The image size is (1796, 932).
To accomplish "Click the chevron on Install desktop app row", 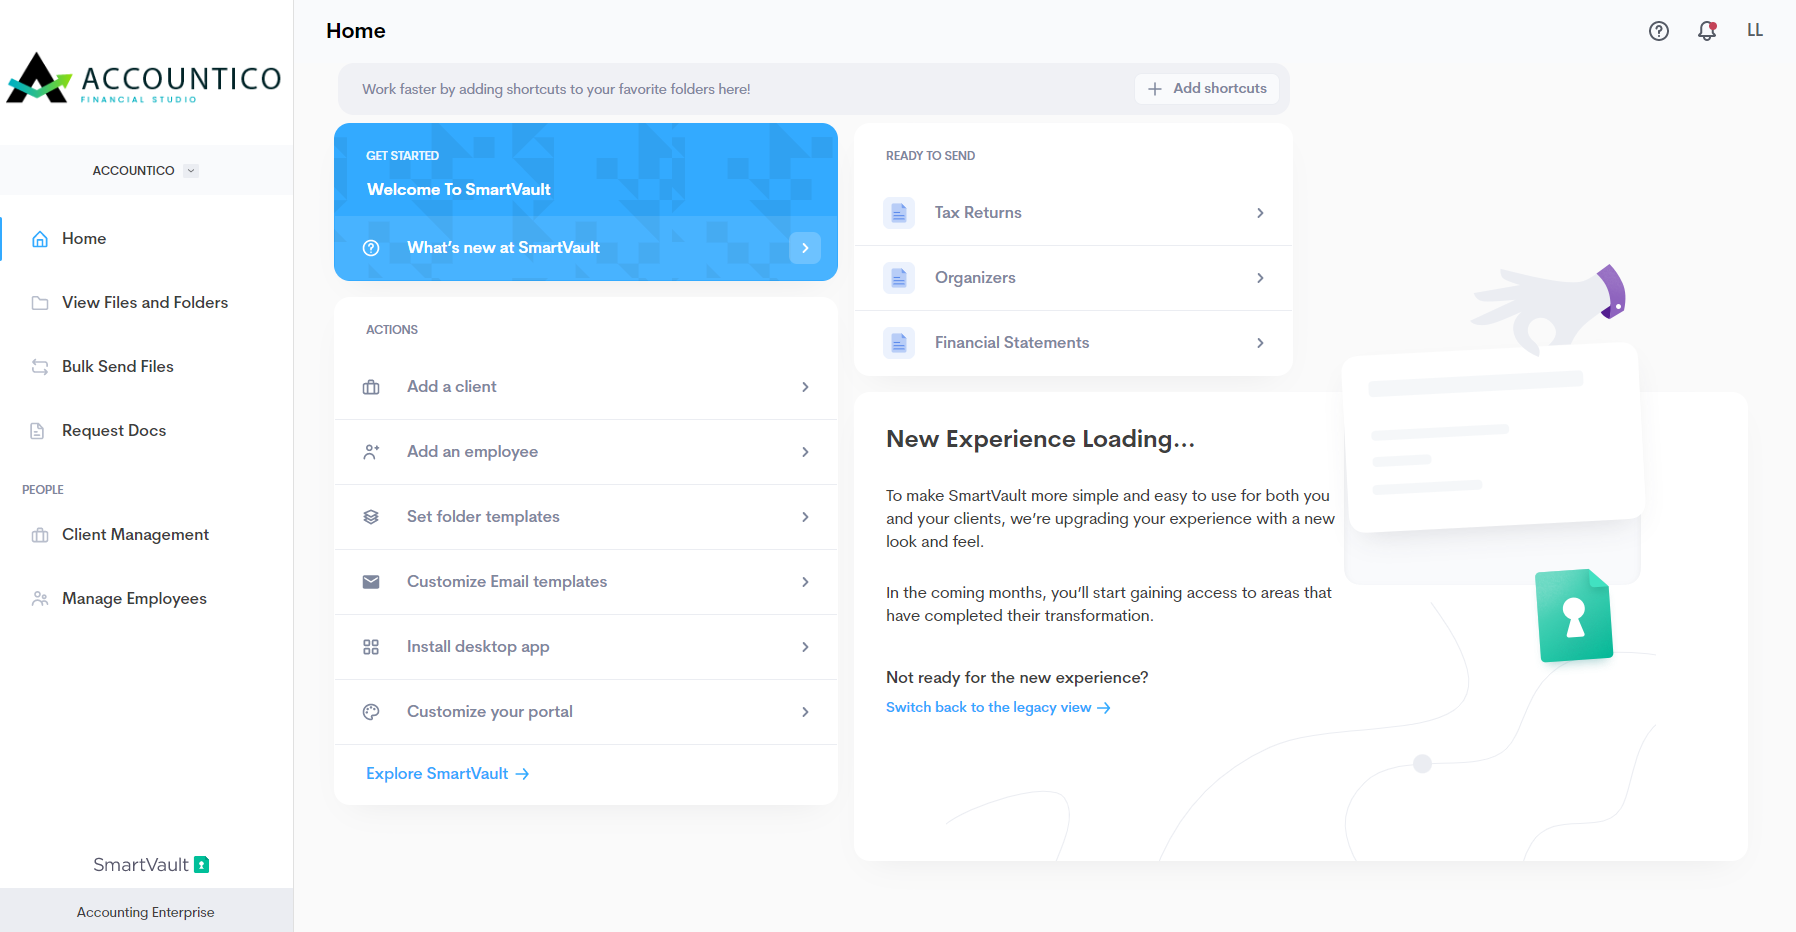I will 805,647.
